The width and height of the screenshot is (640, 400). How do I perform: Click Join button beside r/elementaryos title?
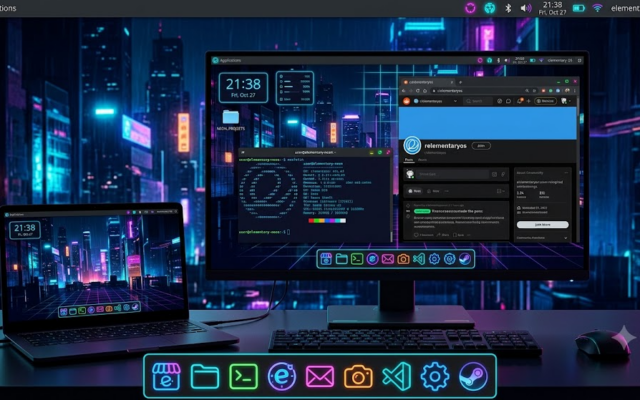(x=481, y=146)
